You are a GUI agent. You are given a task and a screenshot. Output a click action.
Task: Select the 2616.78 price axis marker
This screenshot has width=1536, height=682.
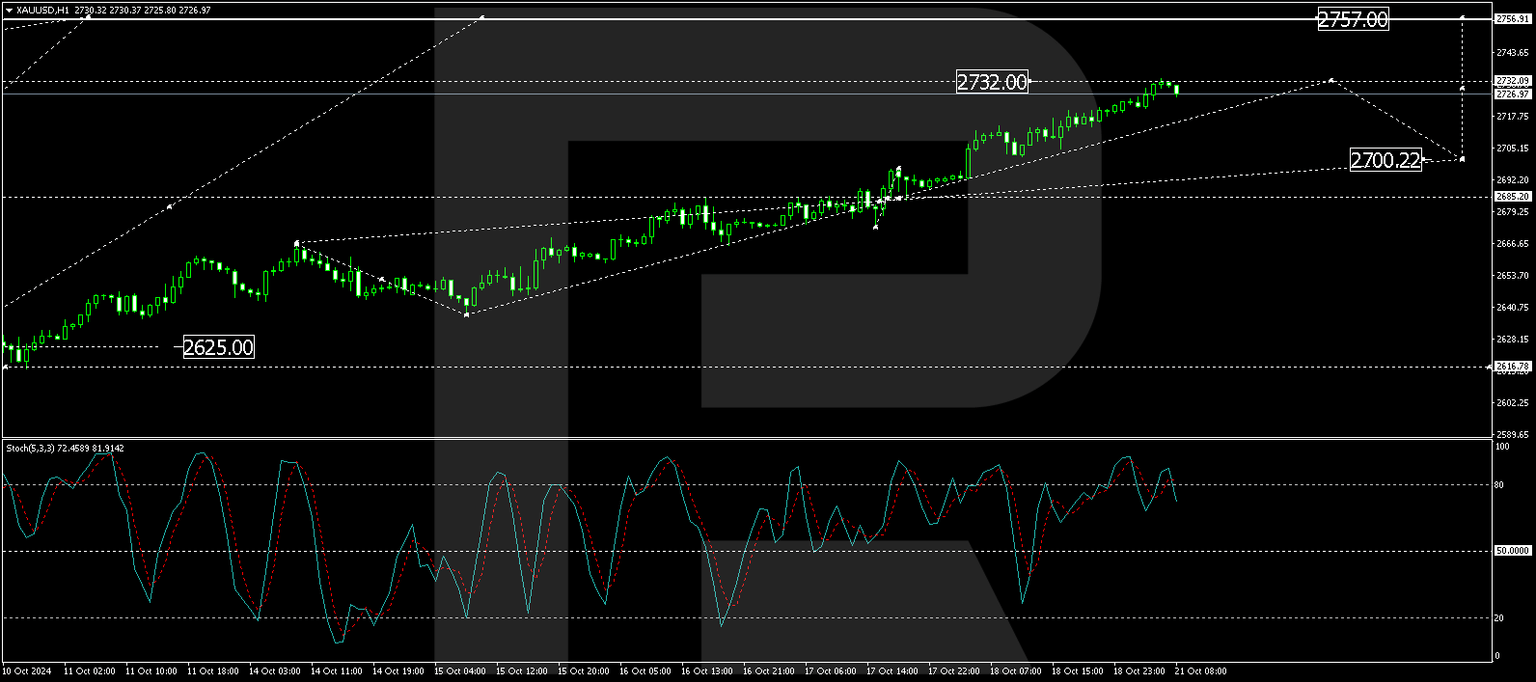click(x=1513, y=365)
